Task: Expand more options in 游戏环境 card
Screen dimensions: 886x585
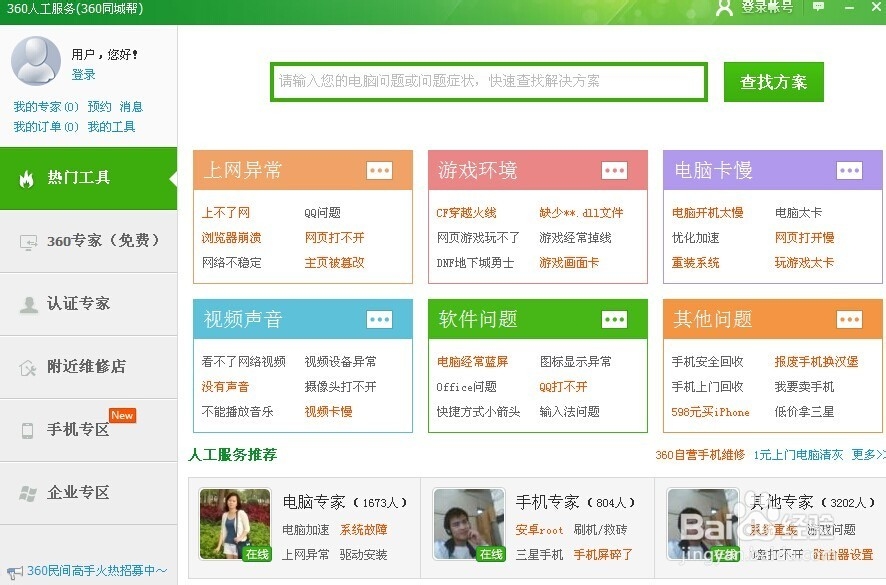Action: (614, 170)
